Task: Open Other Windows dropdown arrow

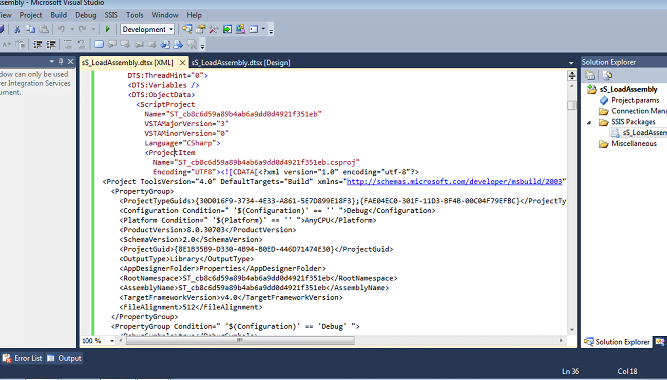Action: [263, 29]
